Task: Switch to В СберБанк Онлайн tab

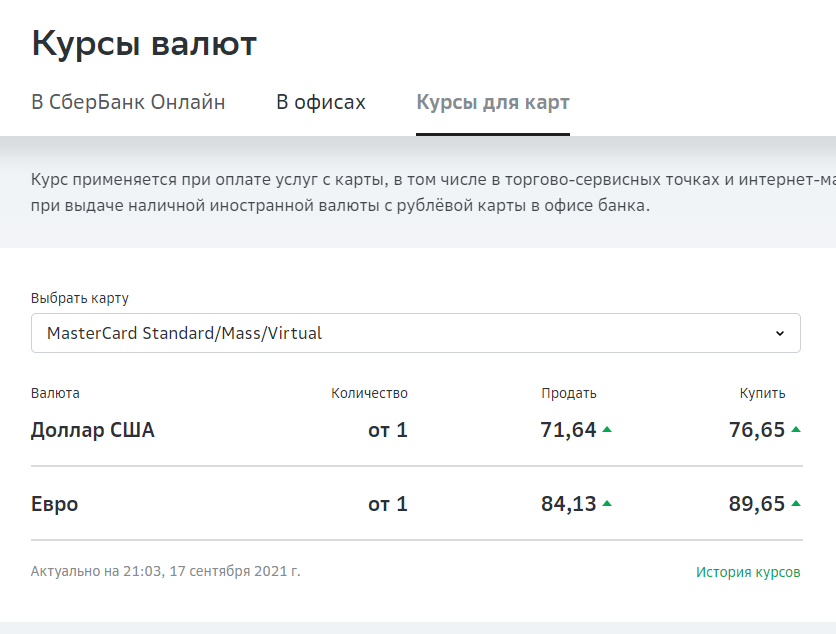Action: pyautogui.click(x=128, y=103)
